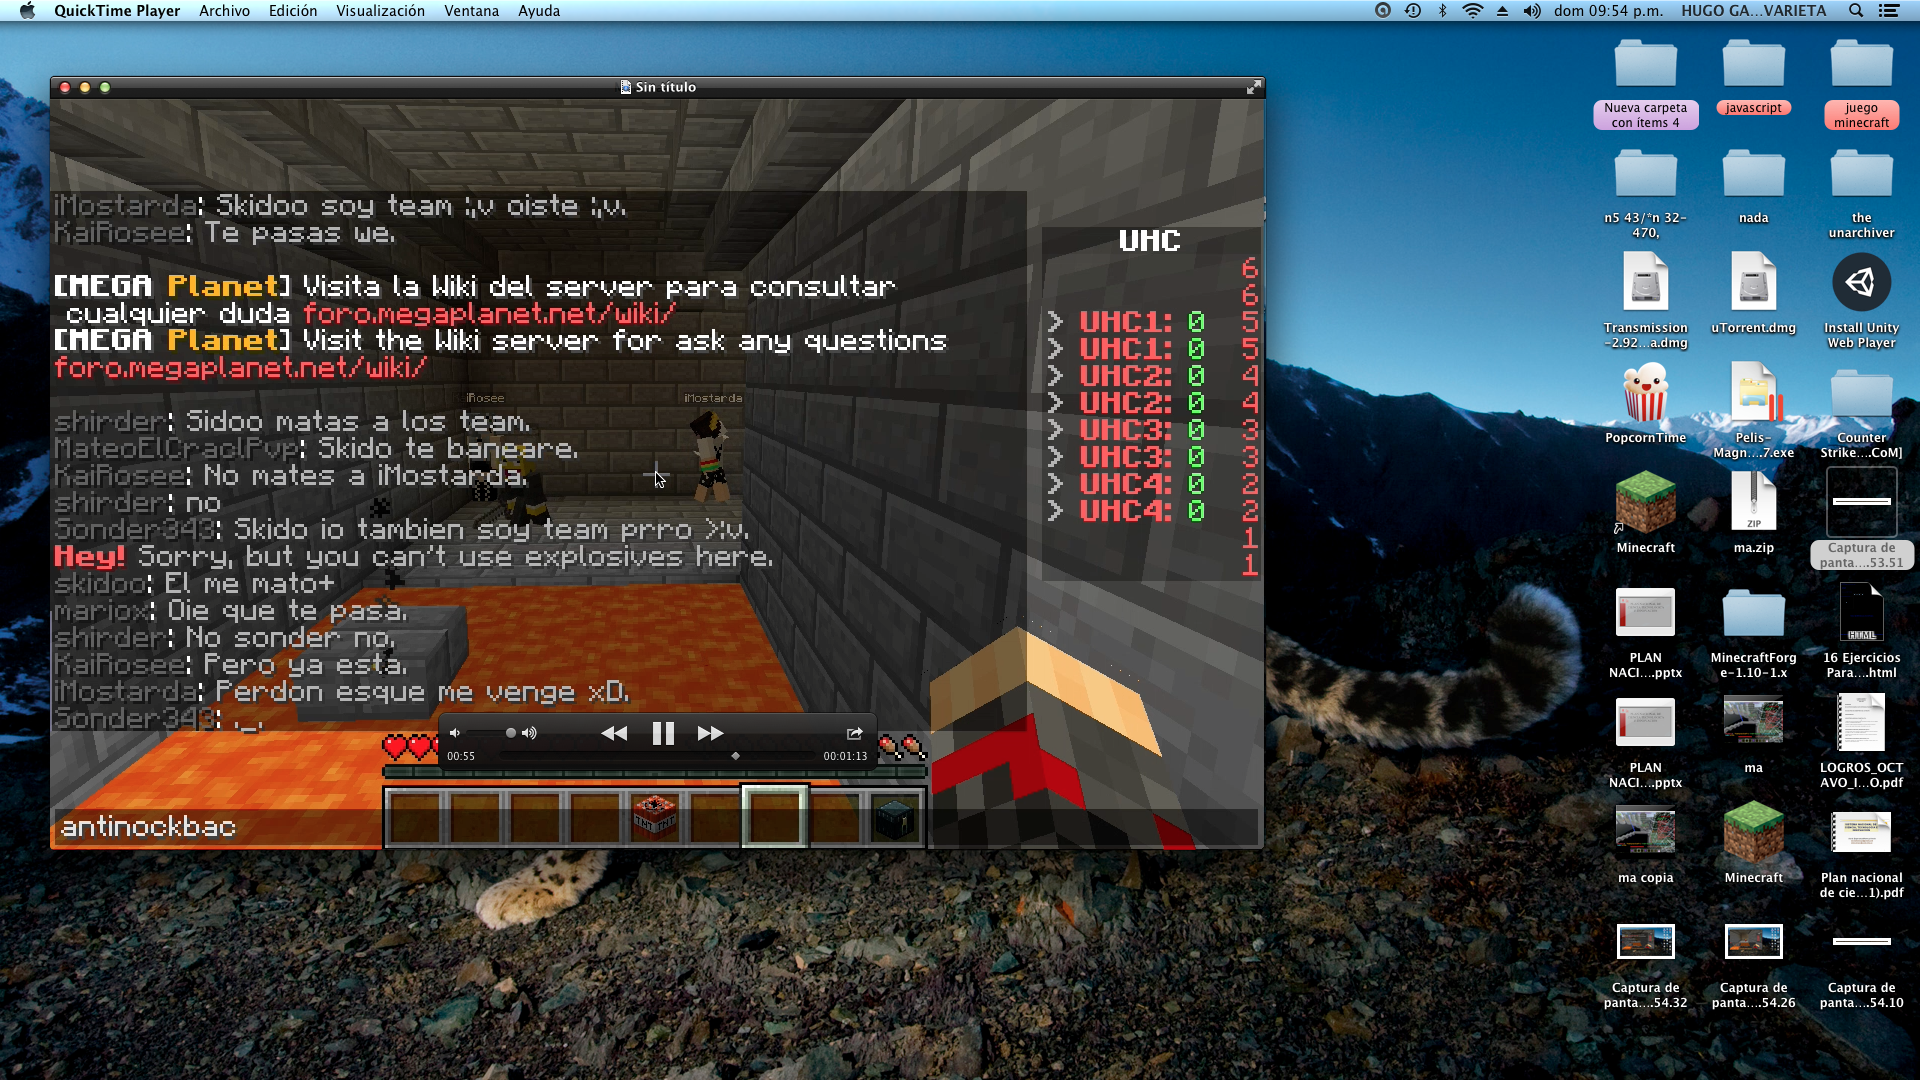
Task: Click the 00:55 elapsed time label
Action: click(x=461, y=756)
